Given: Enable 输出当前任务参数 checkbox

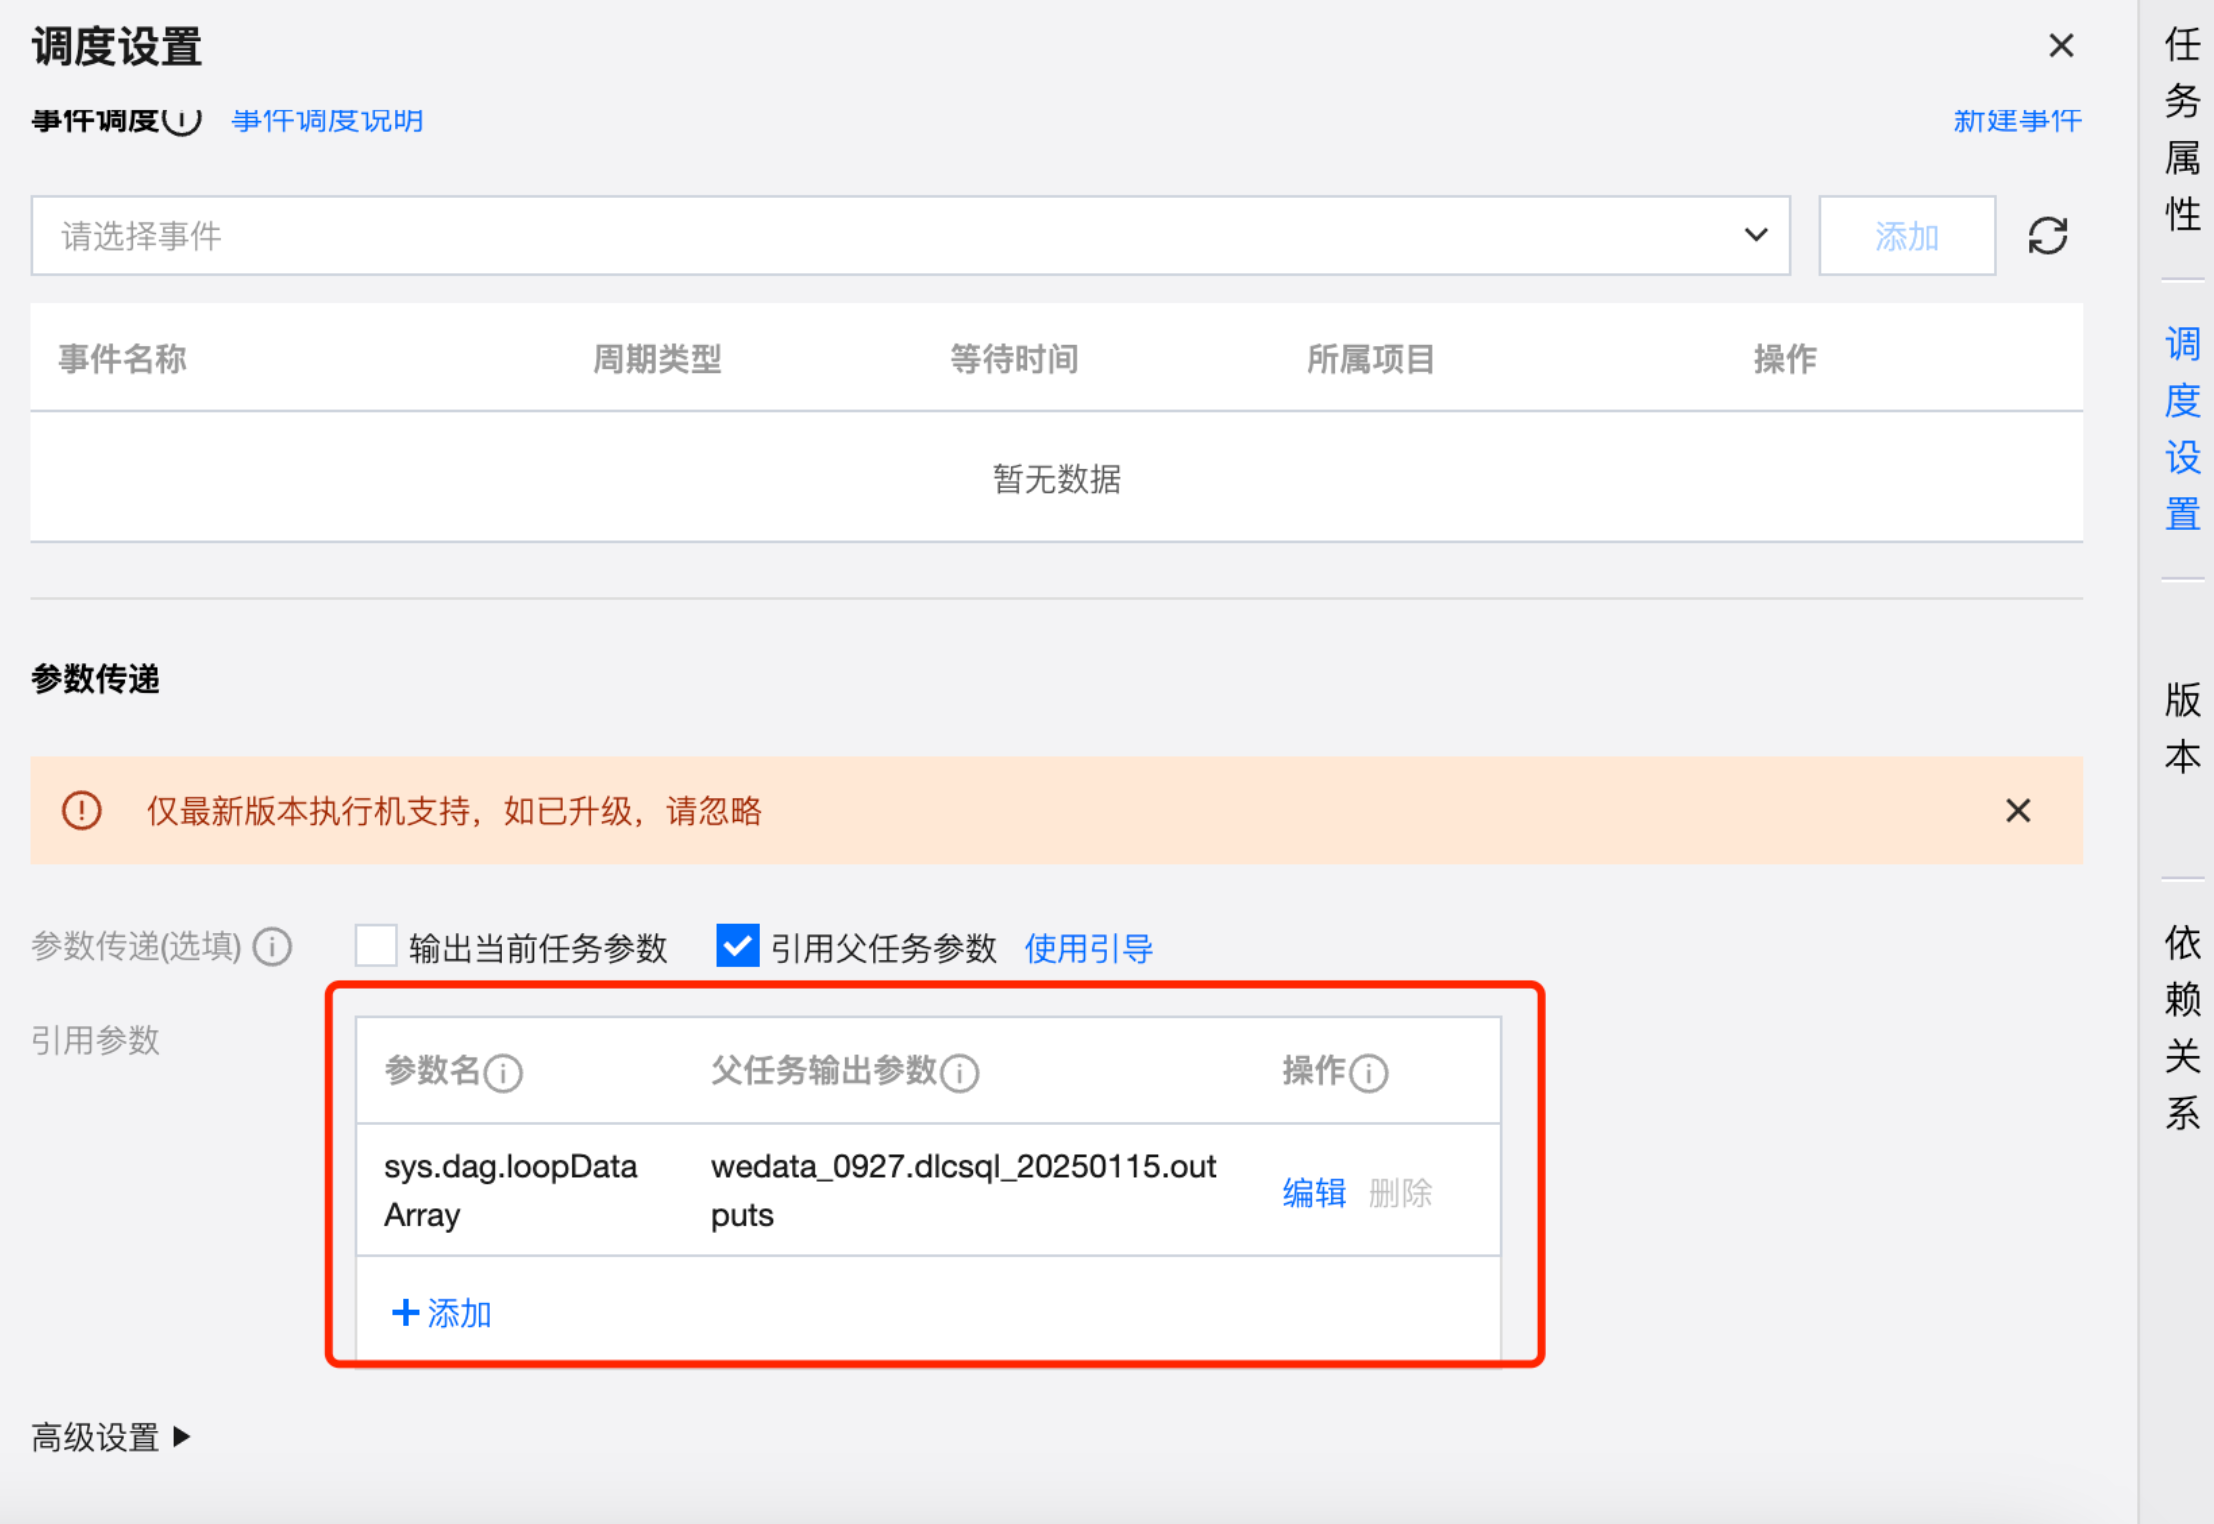Looking at the screenshot, I should click(x=376, y=946).
